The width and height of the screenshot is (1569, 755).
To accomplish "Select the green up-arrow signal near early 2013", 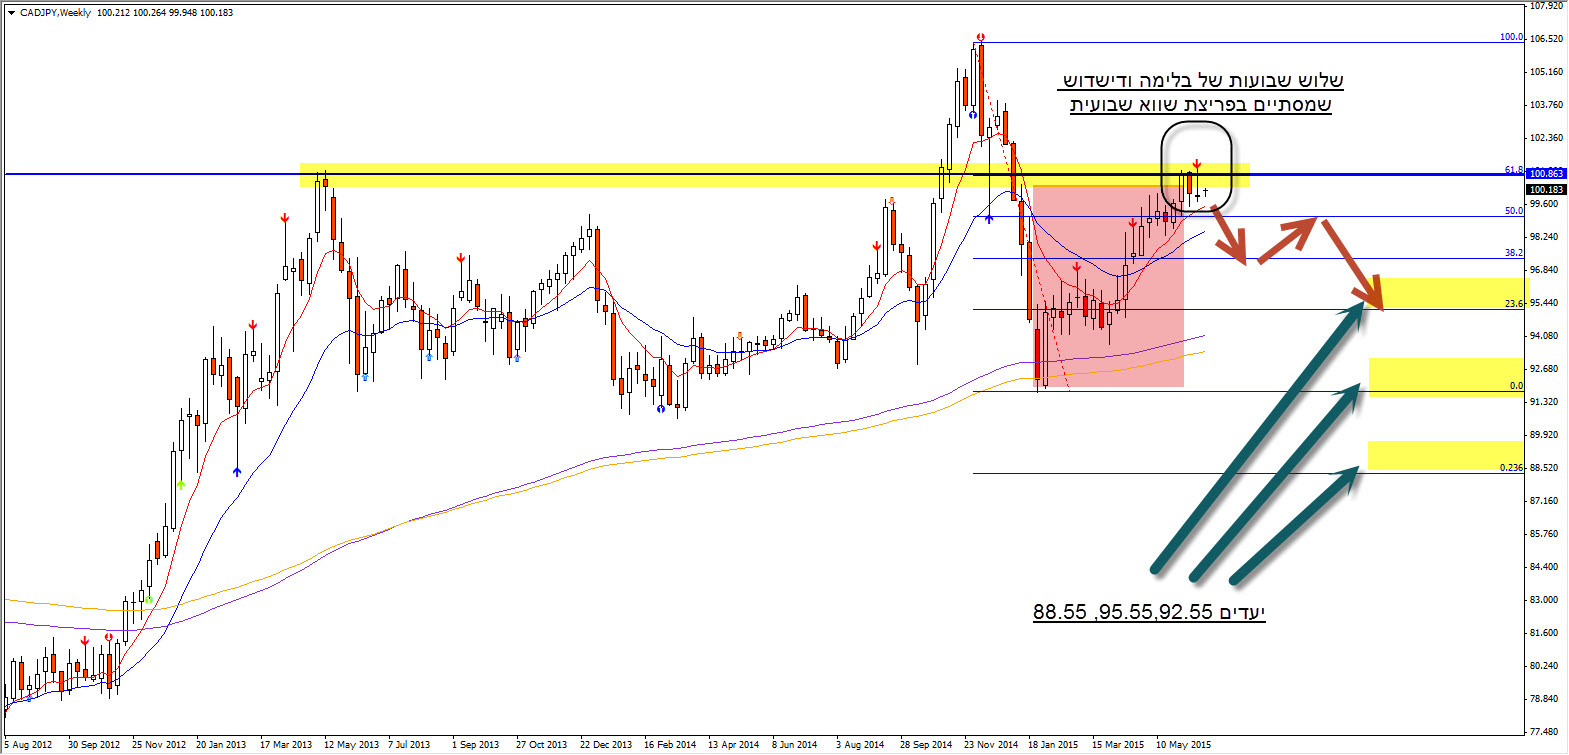I will point(181,484).
